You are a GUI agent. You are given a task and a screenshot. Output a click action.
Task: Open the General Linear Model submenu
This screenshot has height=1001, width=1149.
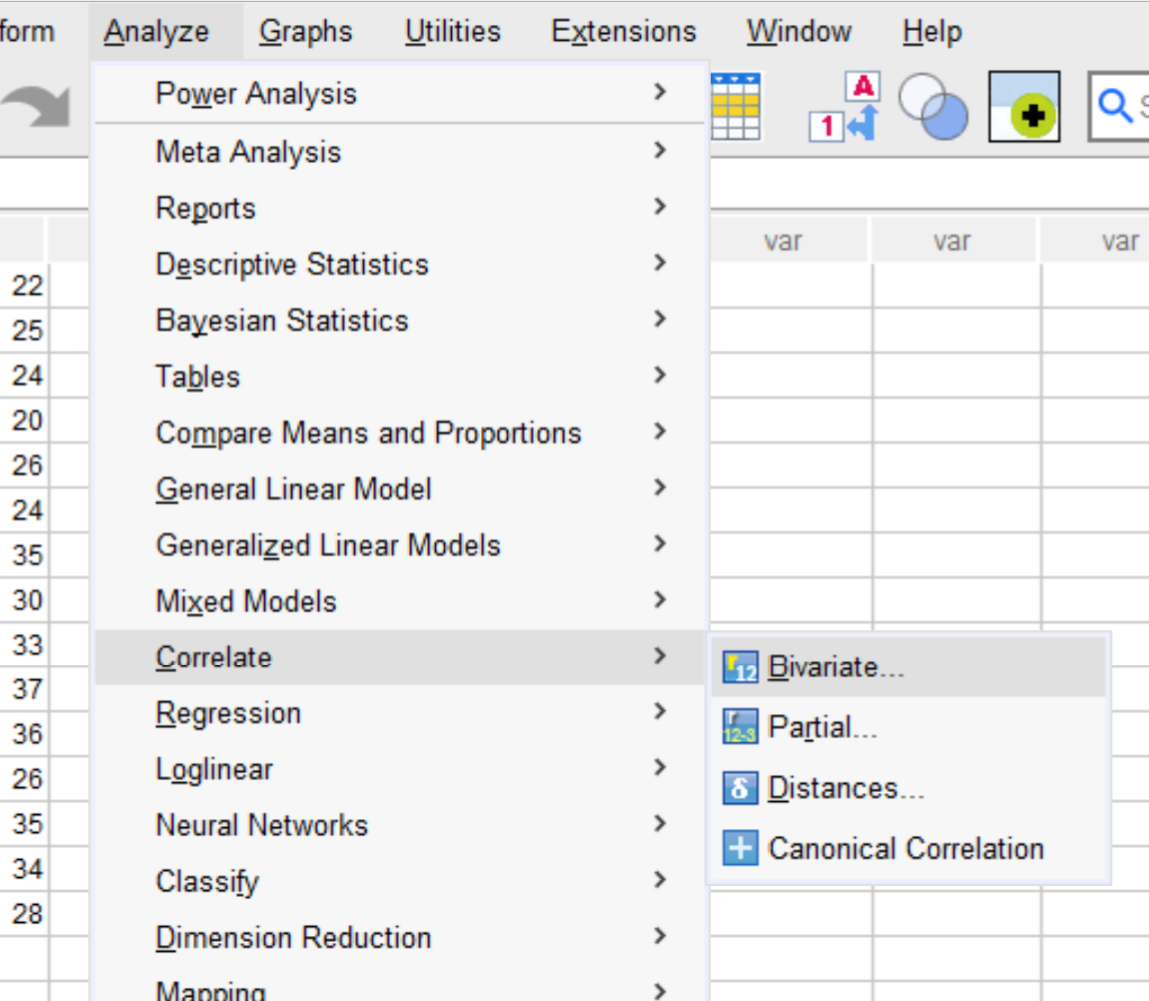(x=400, y=490)
